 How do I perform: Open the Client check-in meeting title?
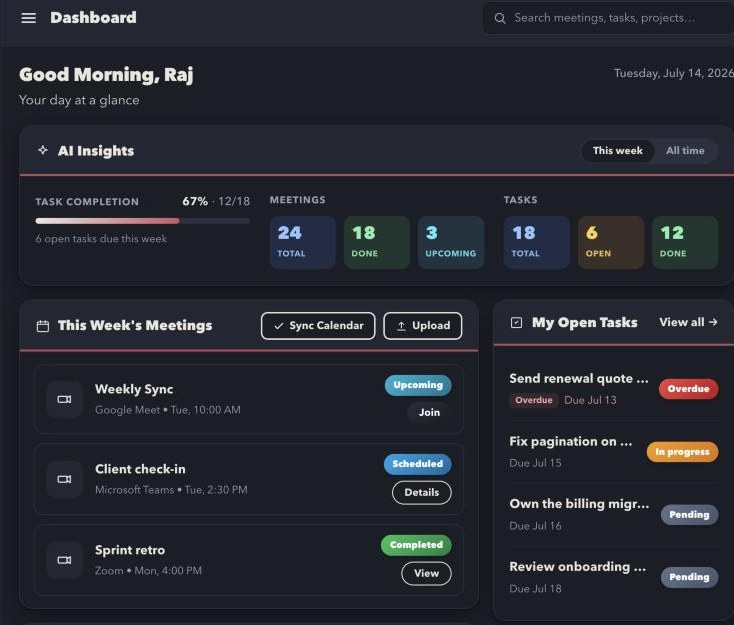tap(140, 470)
